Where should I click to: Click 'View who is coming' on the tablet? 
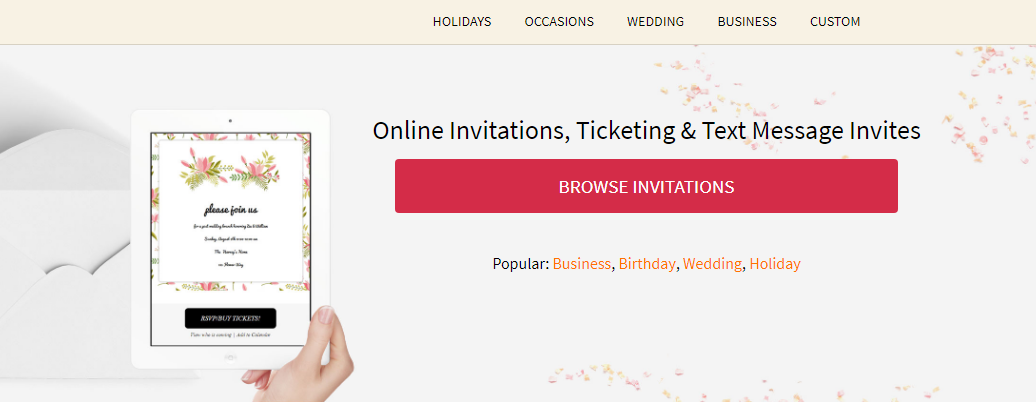pyautogui.click(x=211, y=335)
